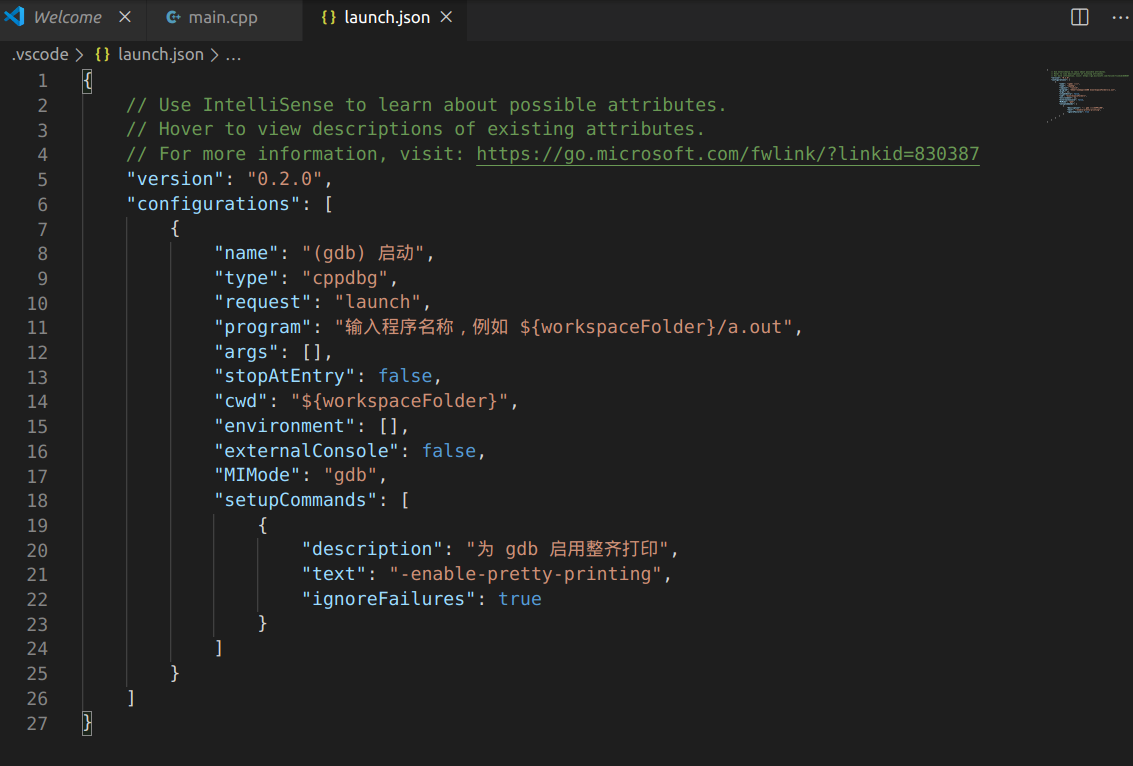Click the braces icon on launch.json tab

click(328, 17)
